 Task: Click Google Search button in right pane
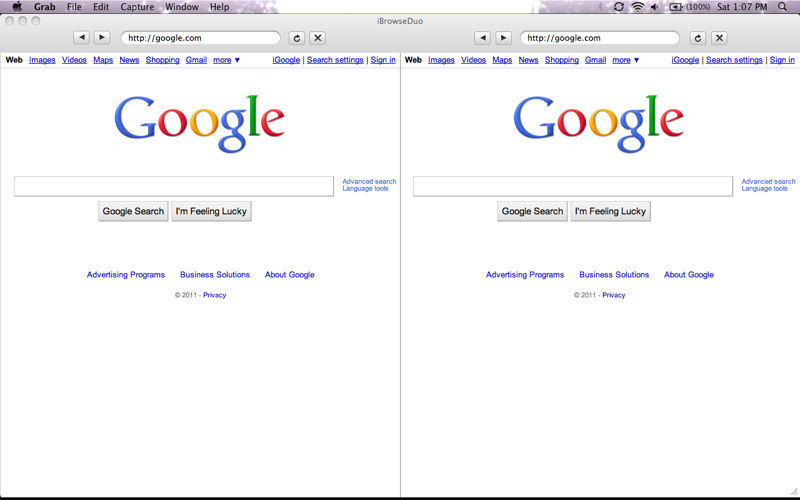coord(532,211)
